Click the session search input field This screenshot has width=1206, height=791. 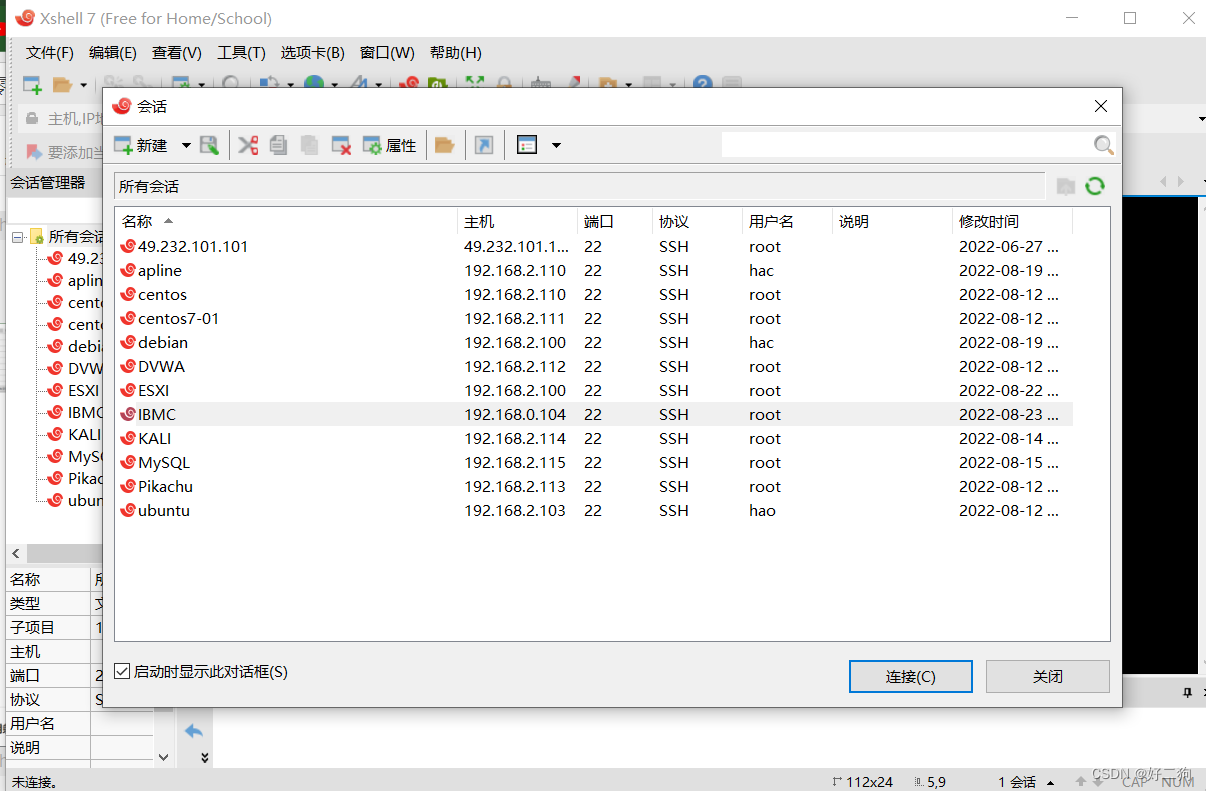tap(906, 145)
